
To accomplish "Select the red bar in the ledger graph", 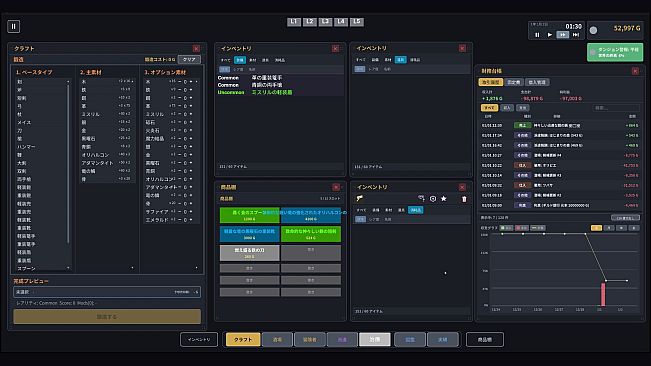I will click(x=603, y=294).
